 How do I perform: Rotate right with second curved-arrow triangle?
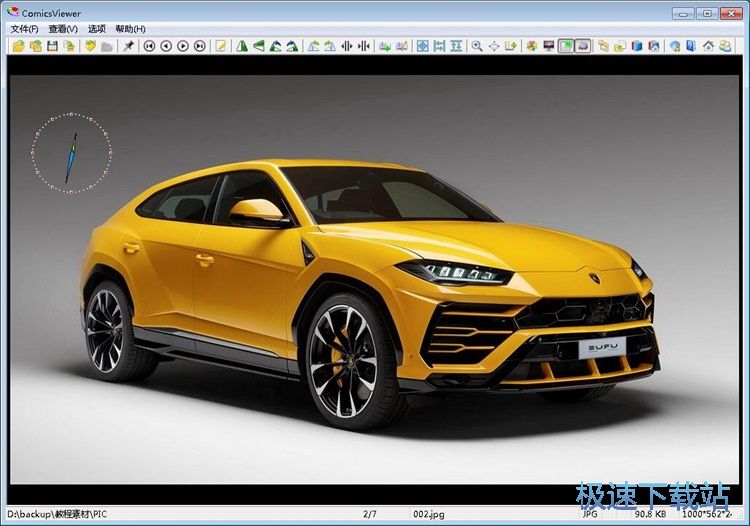pos(292,46)
